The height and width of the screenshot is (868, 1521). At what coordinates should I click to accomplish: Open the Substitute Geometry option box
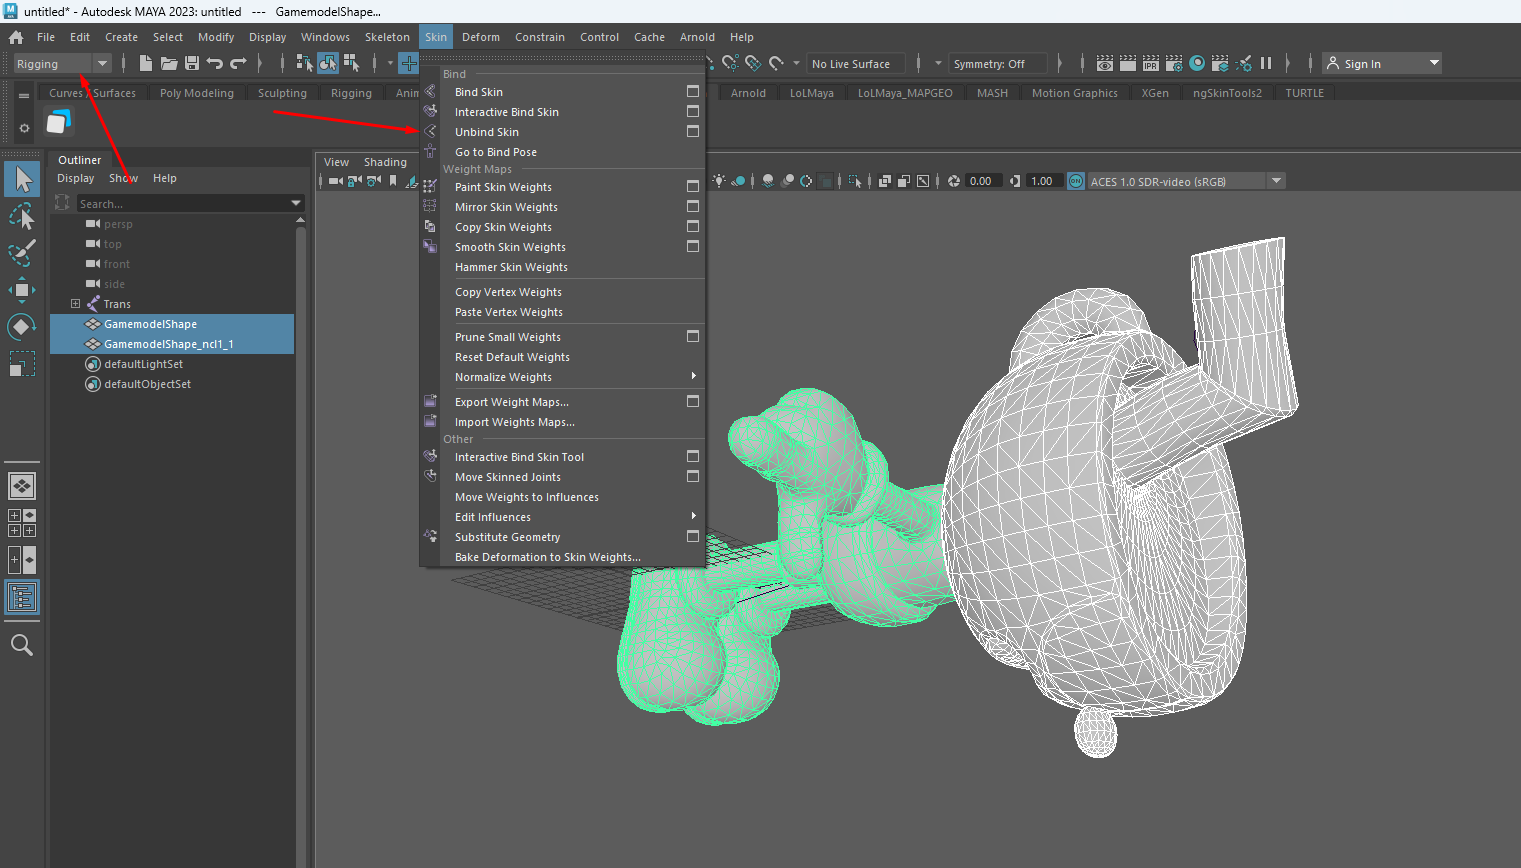tap(693, 536)
